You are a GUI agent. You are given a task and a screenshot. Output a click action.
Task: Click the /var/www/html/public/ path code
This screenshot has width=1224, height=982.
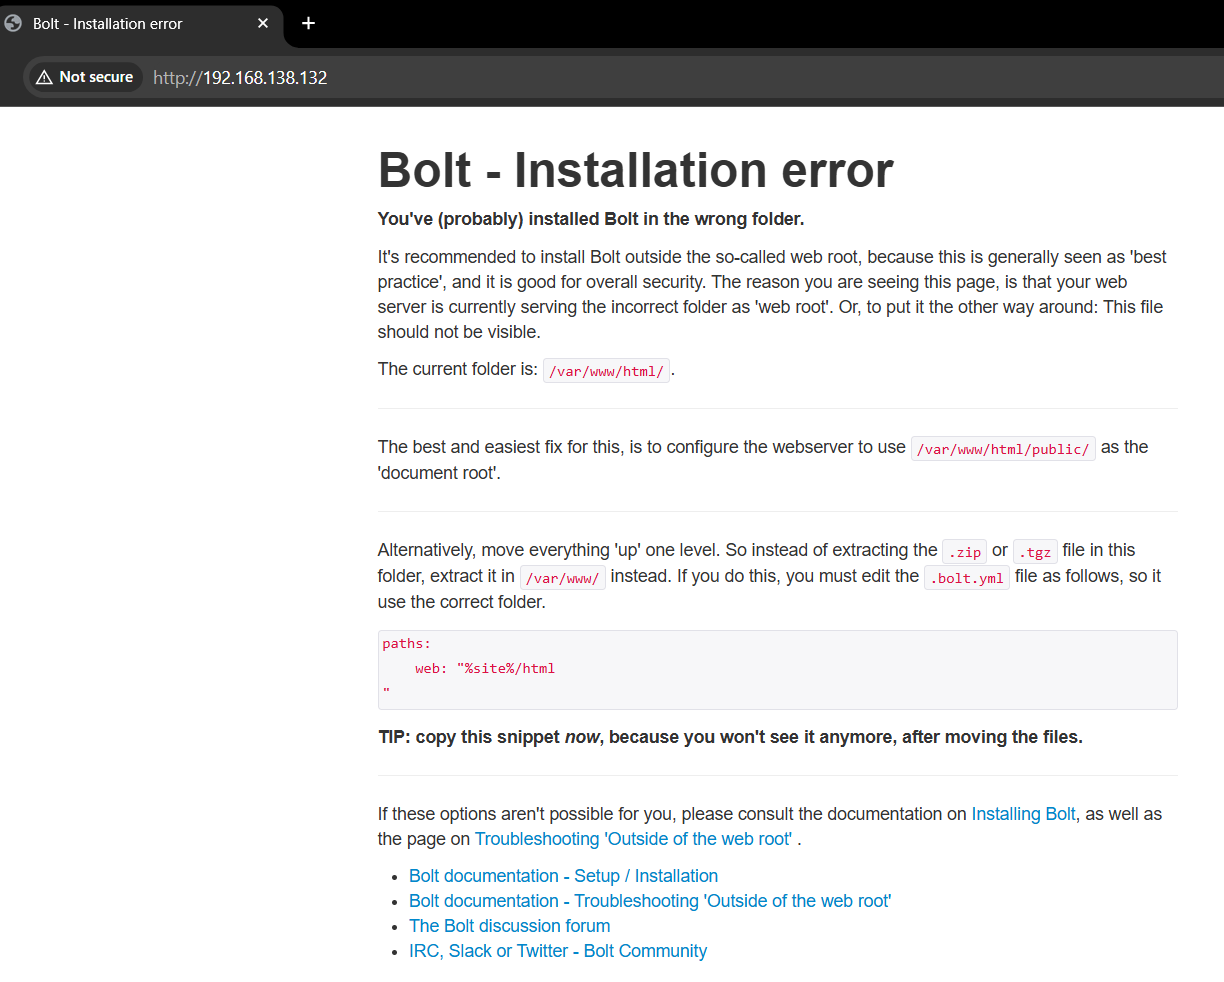pyautogui.click(x=1003, y=449)
